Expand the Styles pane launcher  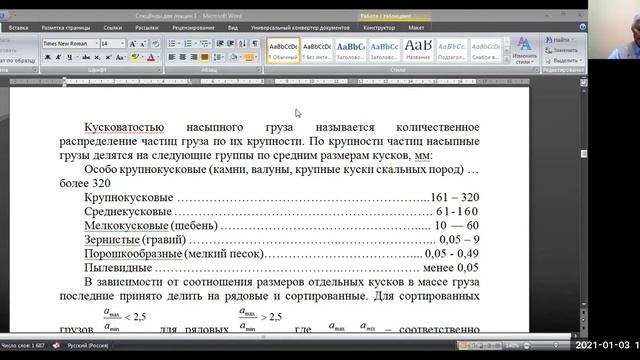pyautogui.click(x=536, y=70)
